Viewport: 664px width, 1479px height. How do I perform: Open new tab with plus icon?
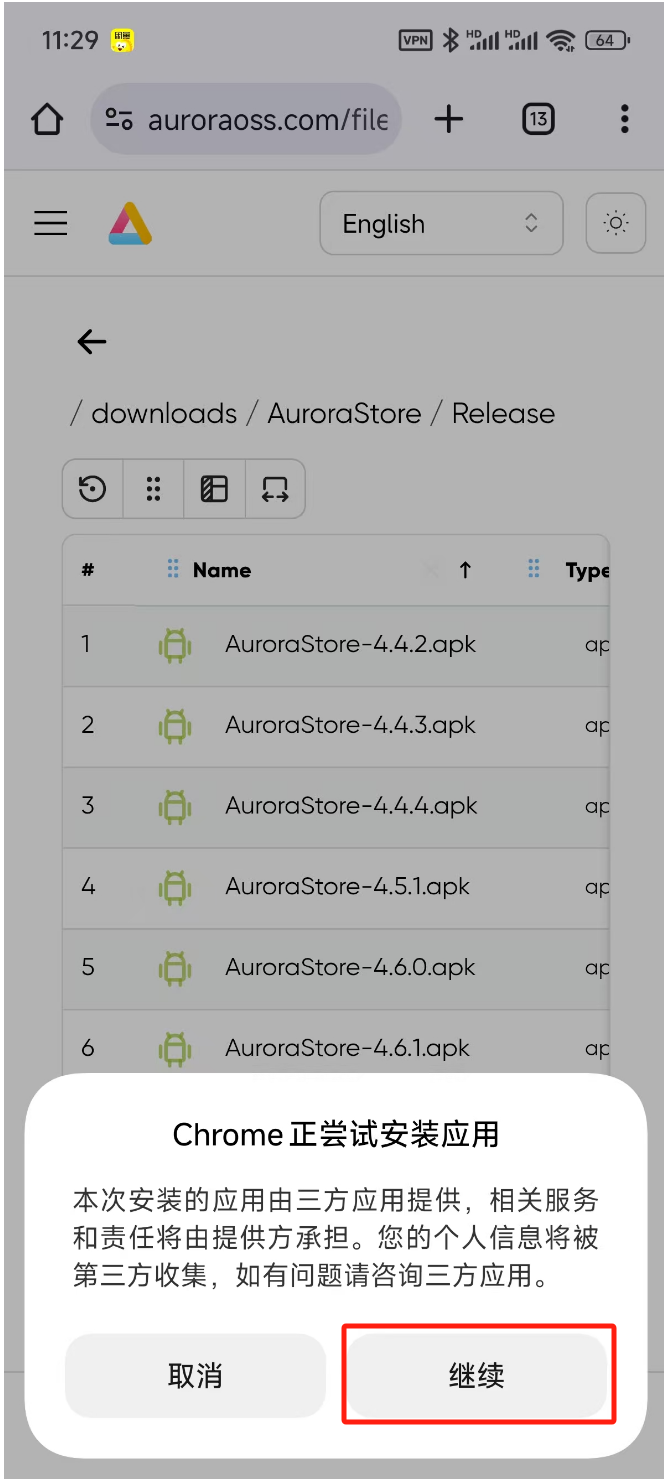pos(449,120)
